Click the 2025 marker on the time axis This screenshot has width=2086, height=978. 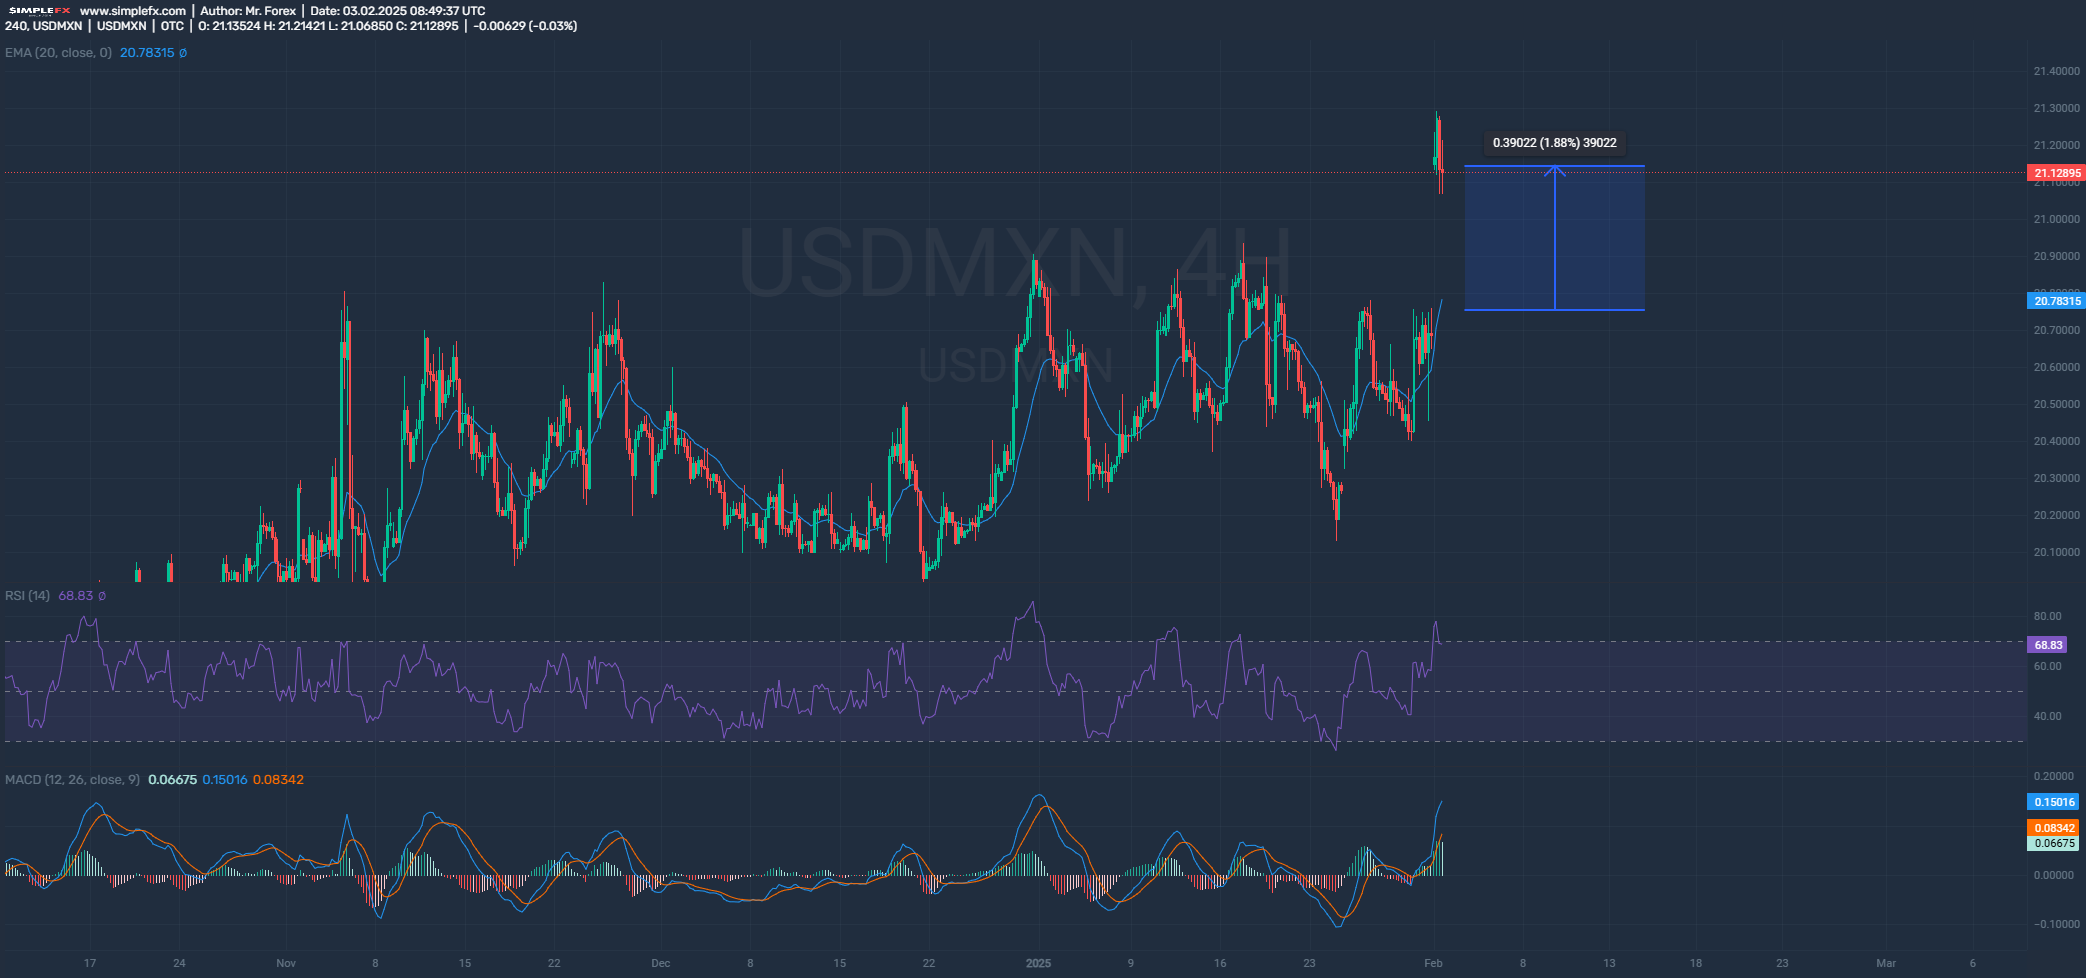1039,964
